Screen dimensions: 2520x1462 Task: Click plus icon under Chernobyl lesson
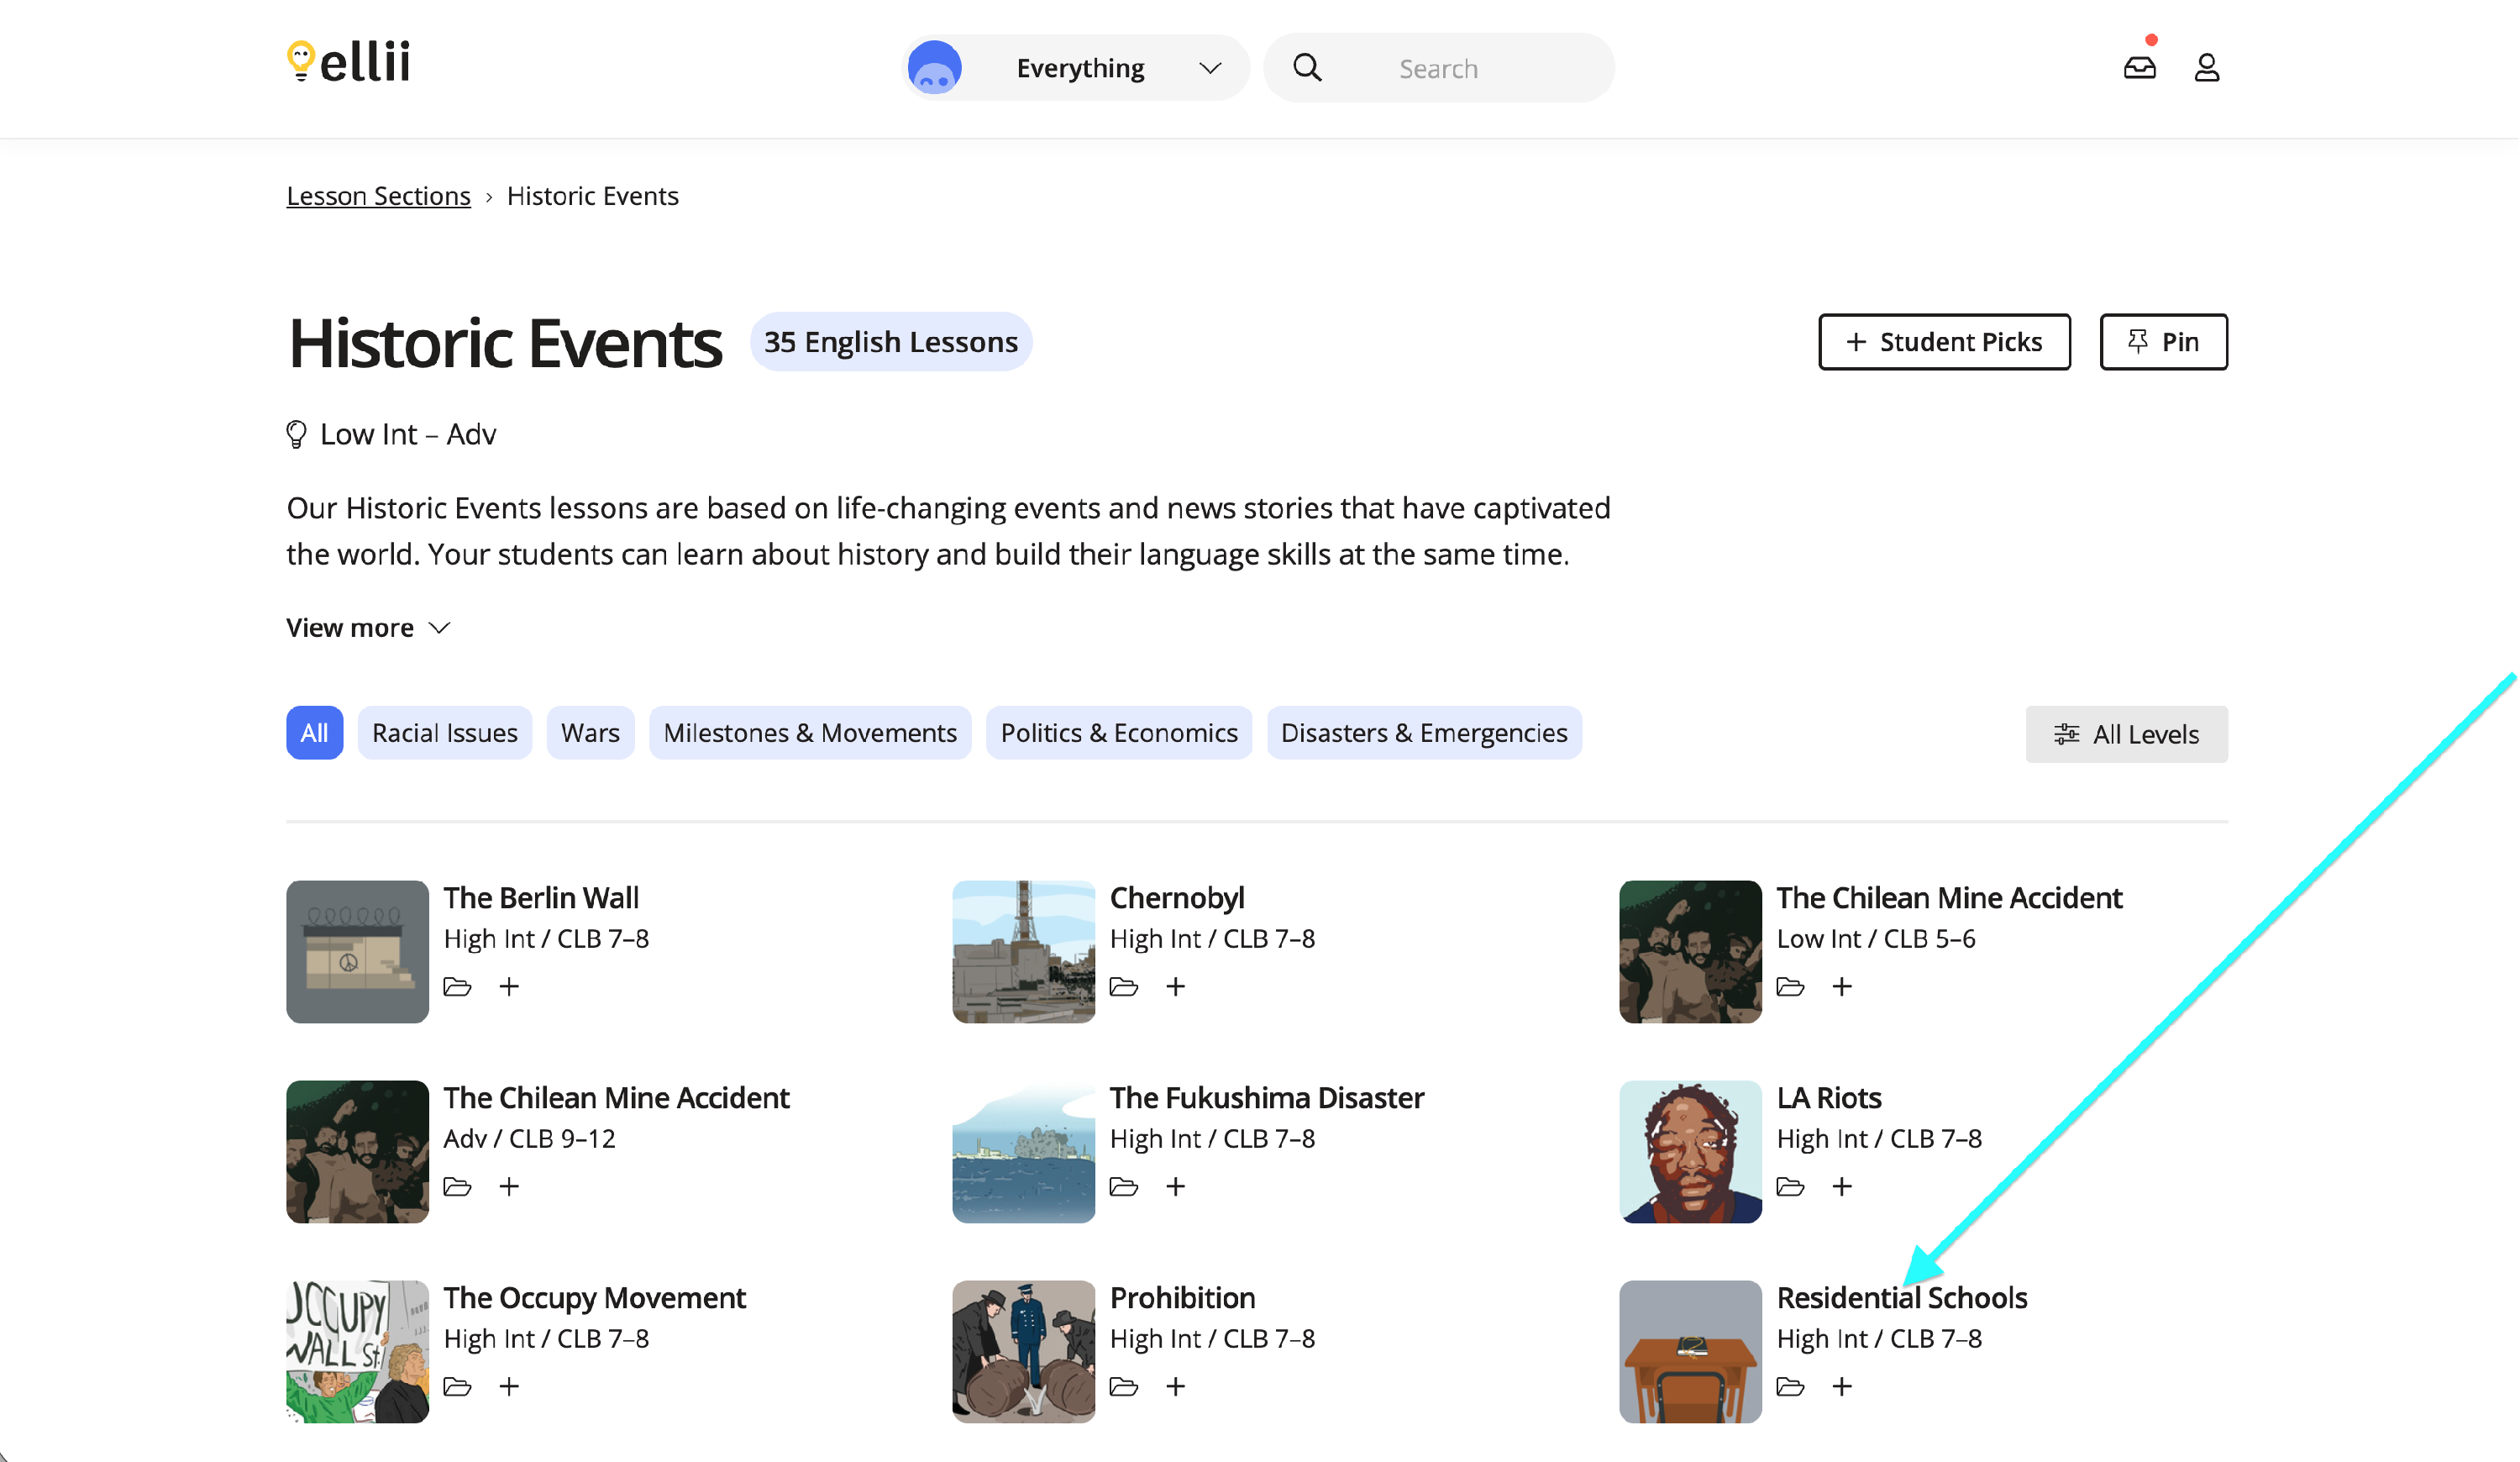click(x=1176, y=987)
